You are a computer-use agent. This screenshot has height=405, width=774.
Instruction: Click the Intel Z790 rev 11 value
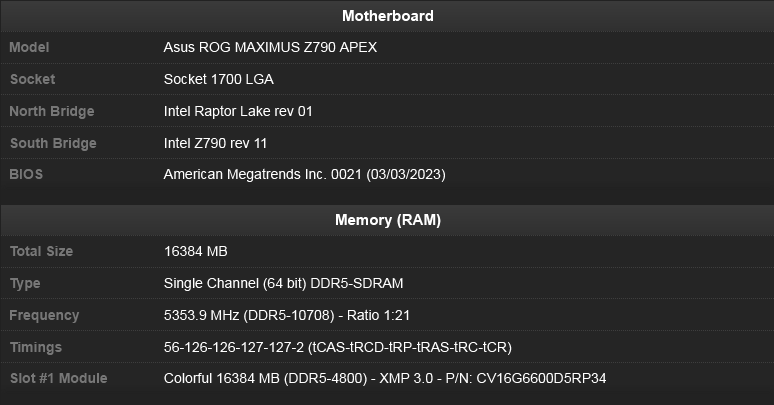click(215, 143)
